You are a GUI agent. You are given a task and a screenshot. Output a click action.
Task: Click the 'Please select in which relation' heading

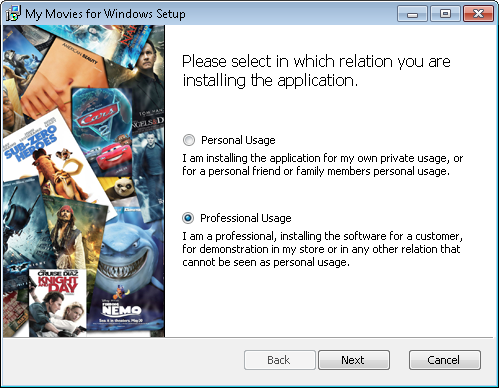pyautogui.click(x=316, y=71)
